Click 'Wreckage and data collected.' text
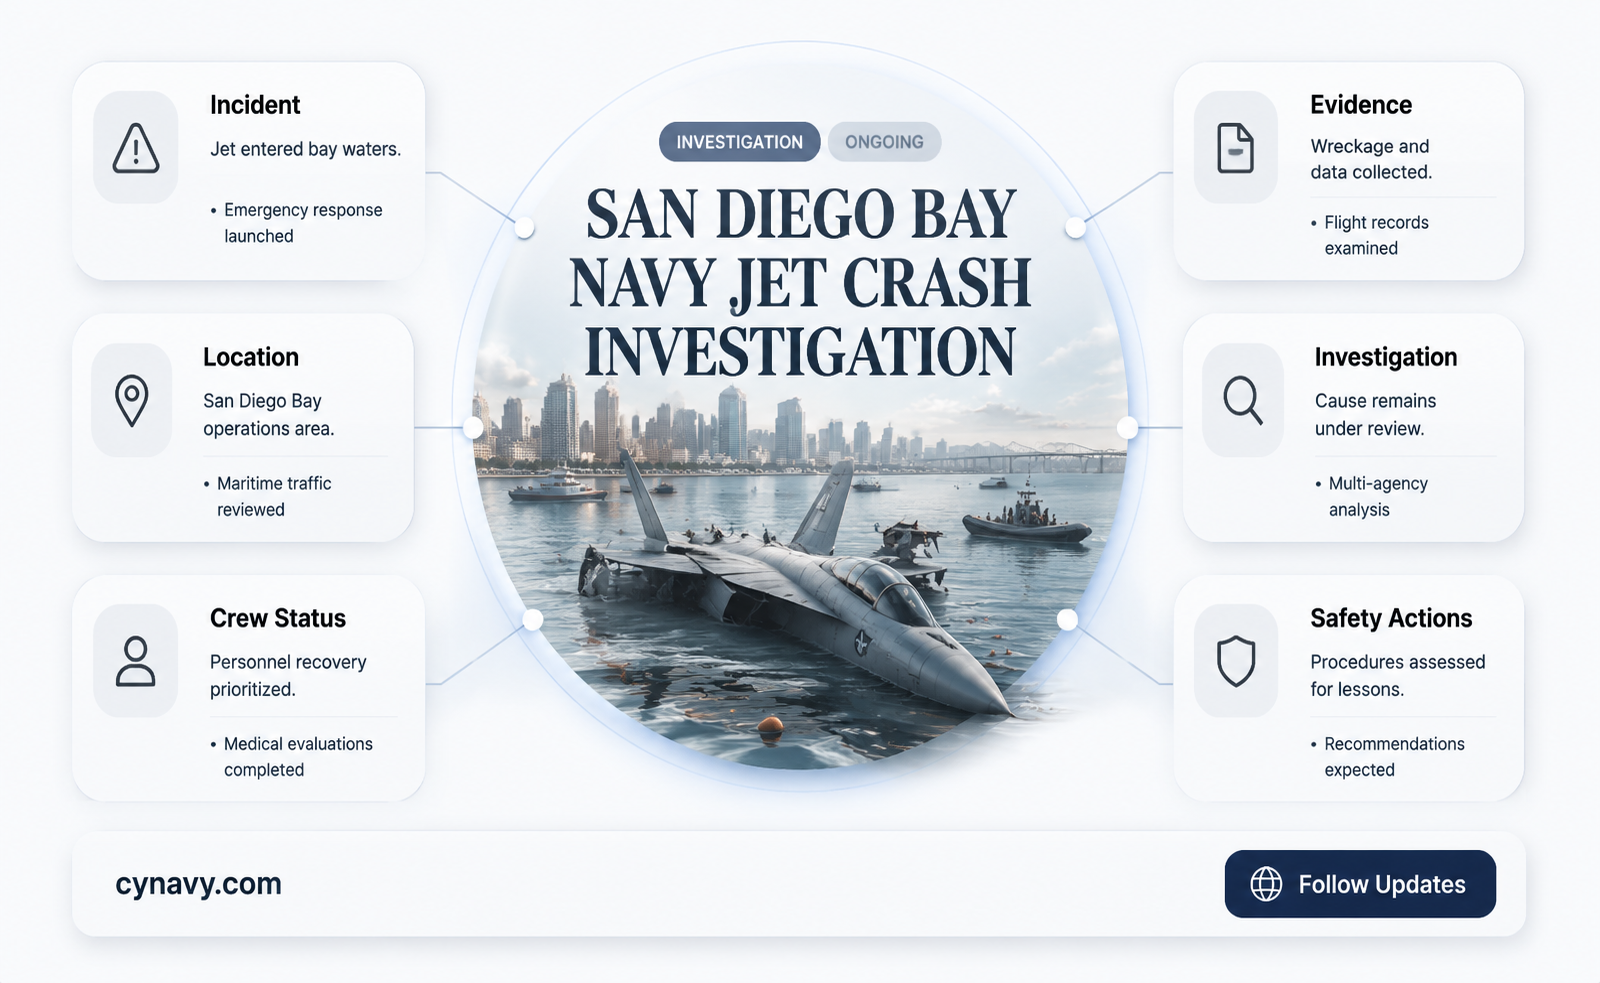Viewport: 1600px width, 983px height. 1371,159
